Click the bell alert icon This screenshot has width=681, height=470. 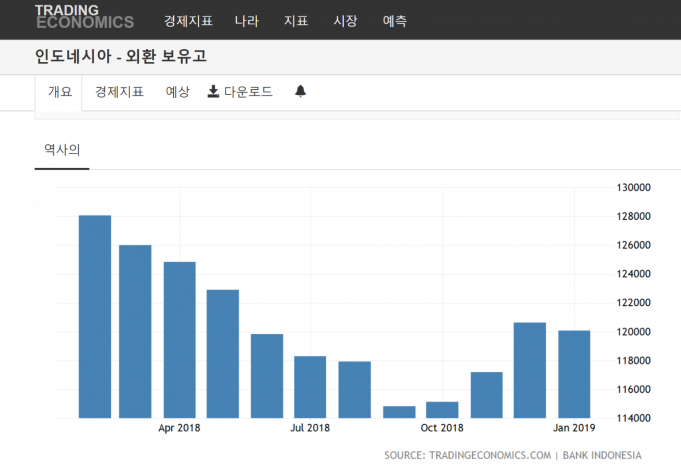coord(300,92)
